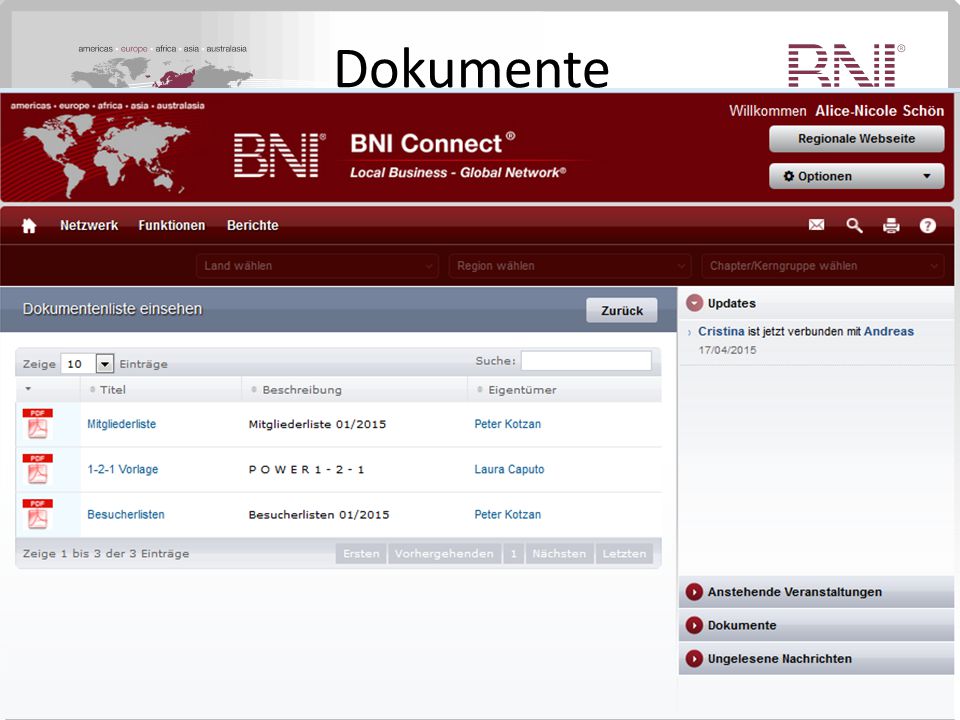This screenshot has width=960, height=720.
Task: Open the 1-2-1 Vorlage link
Action: pyautogui.click(x=122, y=469)
